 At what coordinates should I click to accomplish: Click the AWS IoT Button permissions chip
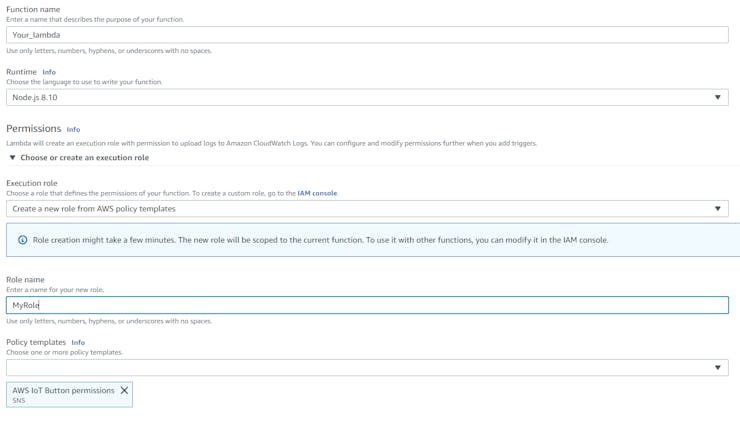pos(63,394)
